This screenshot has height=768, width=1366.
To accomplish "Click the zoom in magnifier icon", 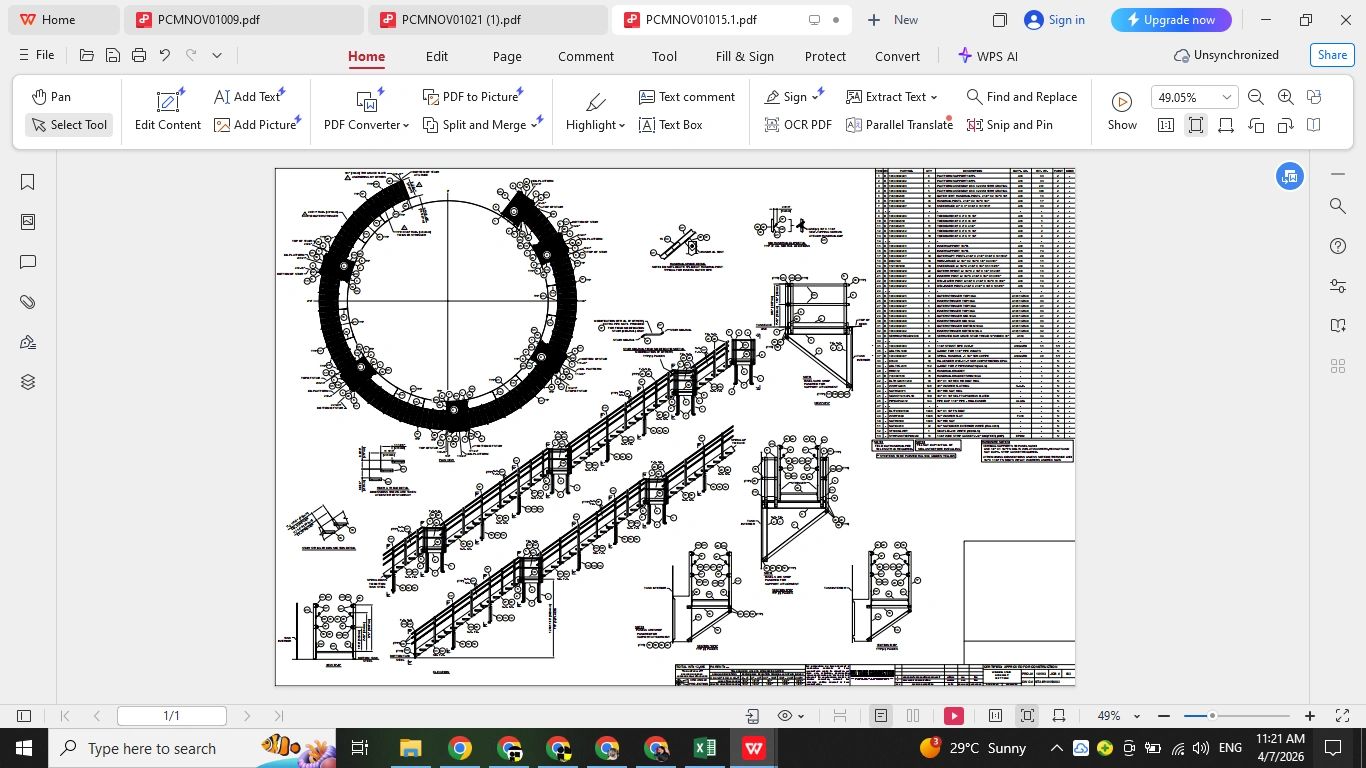I will [x=1286, y=97].
